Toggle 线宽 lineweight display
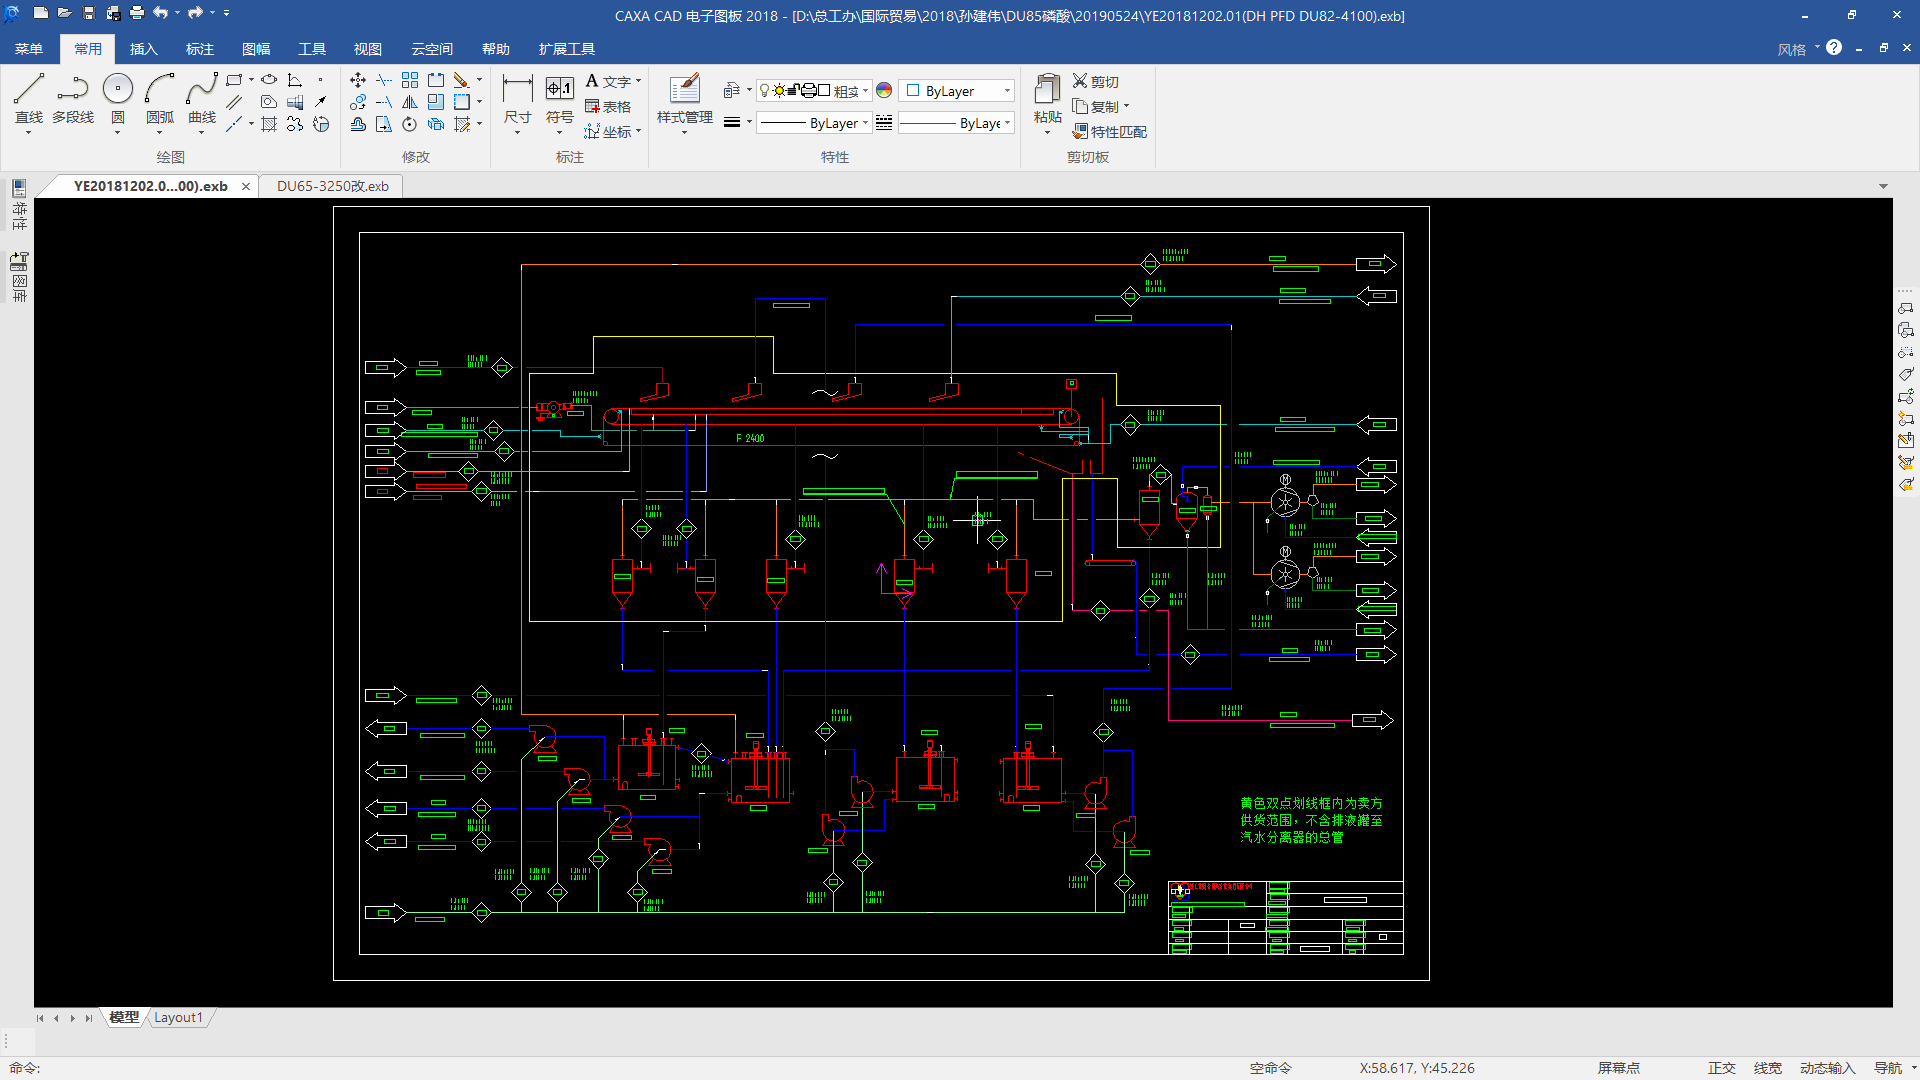The image size is (1920, 1080). pos(1767,1068)
